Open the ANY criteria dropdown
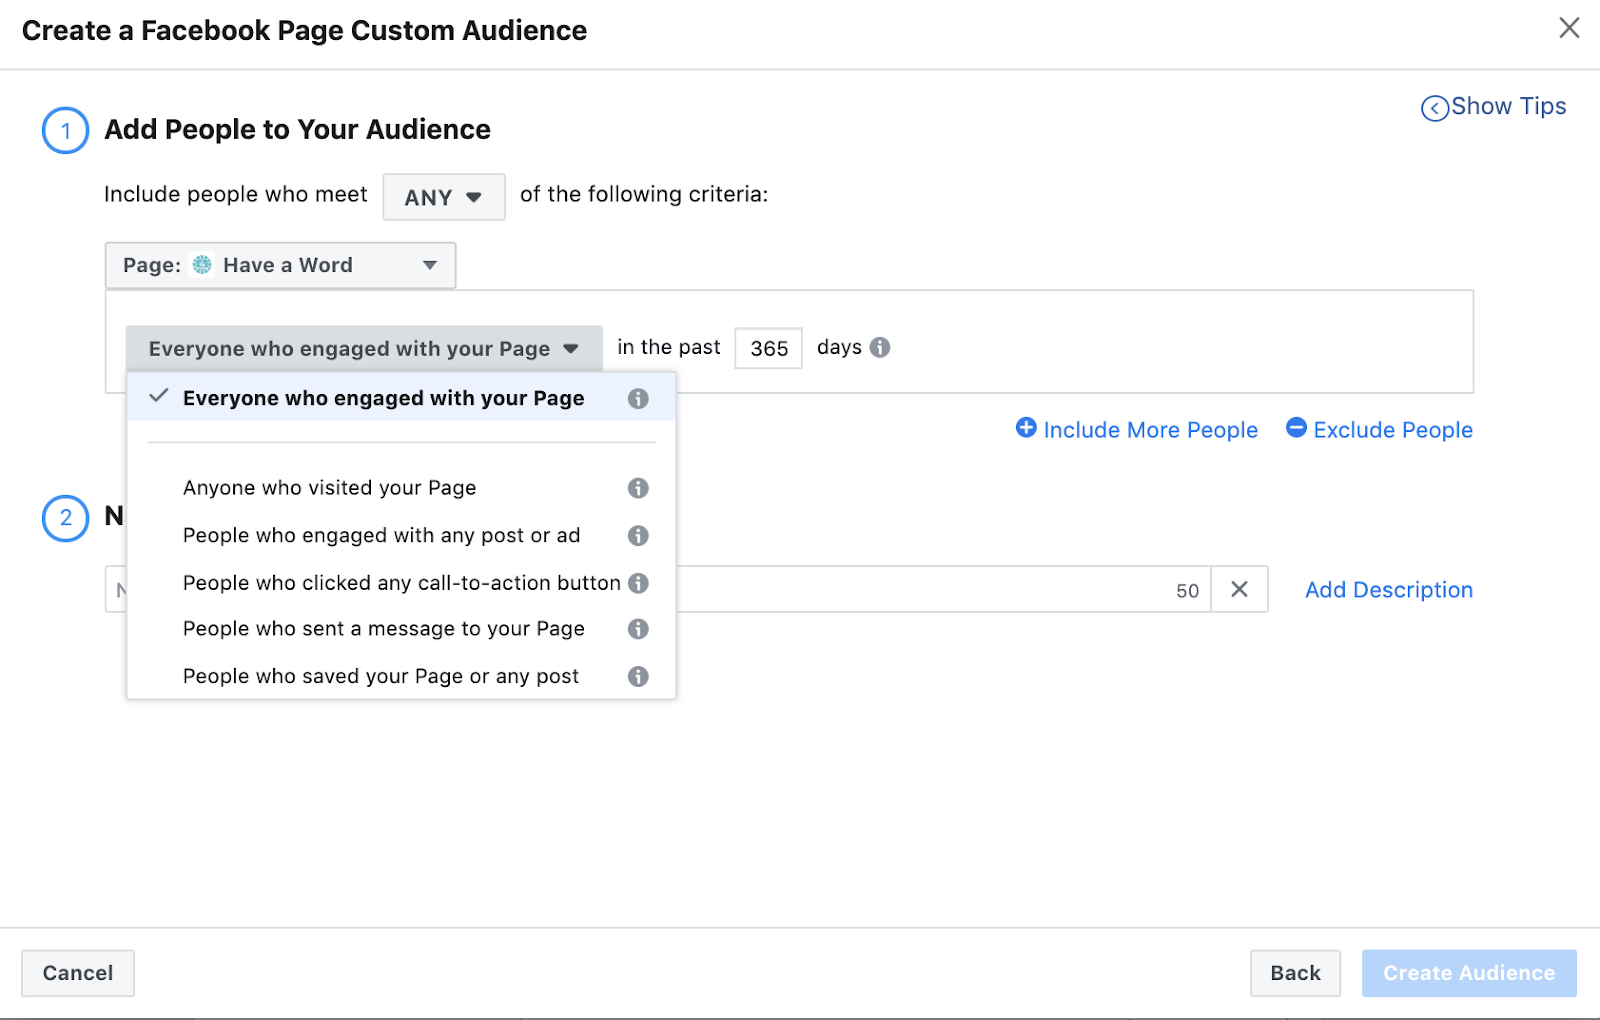1600x1020 pixels. [443, 197]
